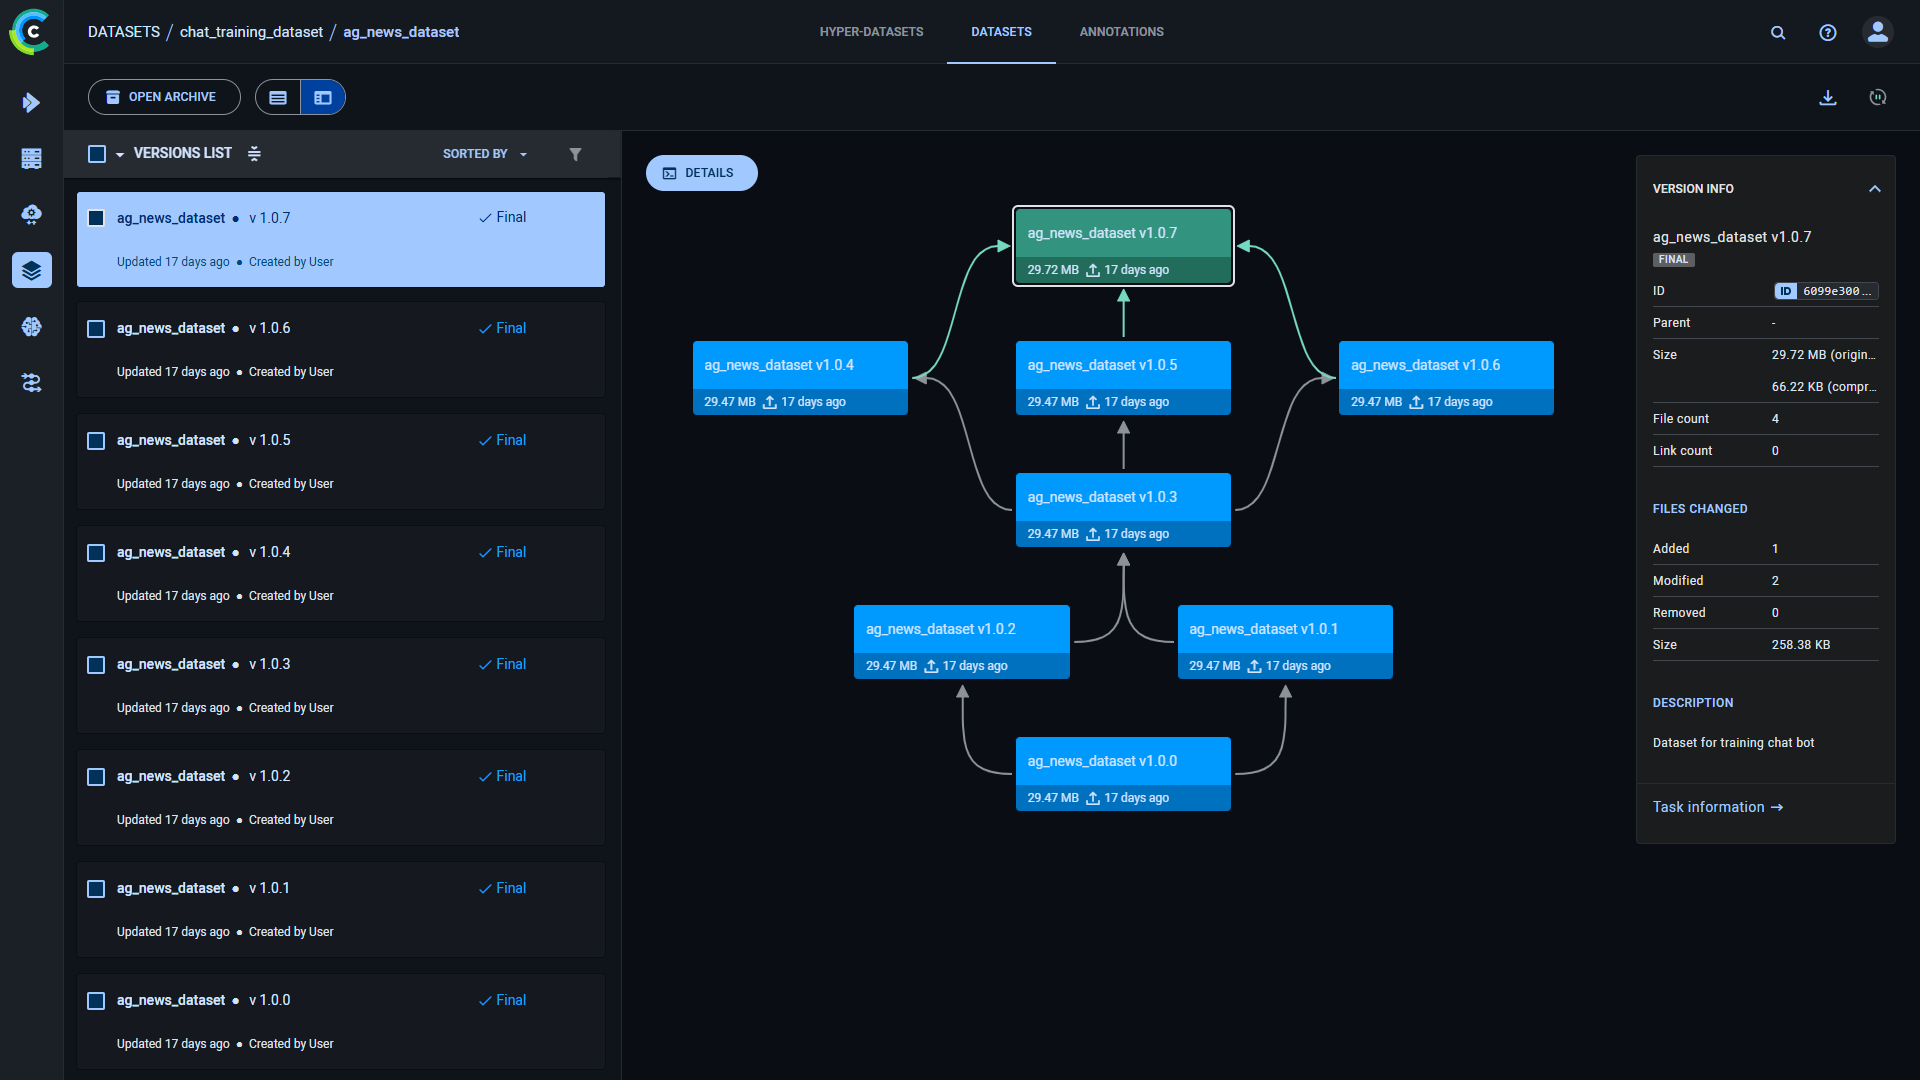Click the Projects icon in the sidebar
The image size is (1920, 1080).
[x=31, y=103]
